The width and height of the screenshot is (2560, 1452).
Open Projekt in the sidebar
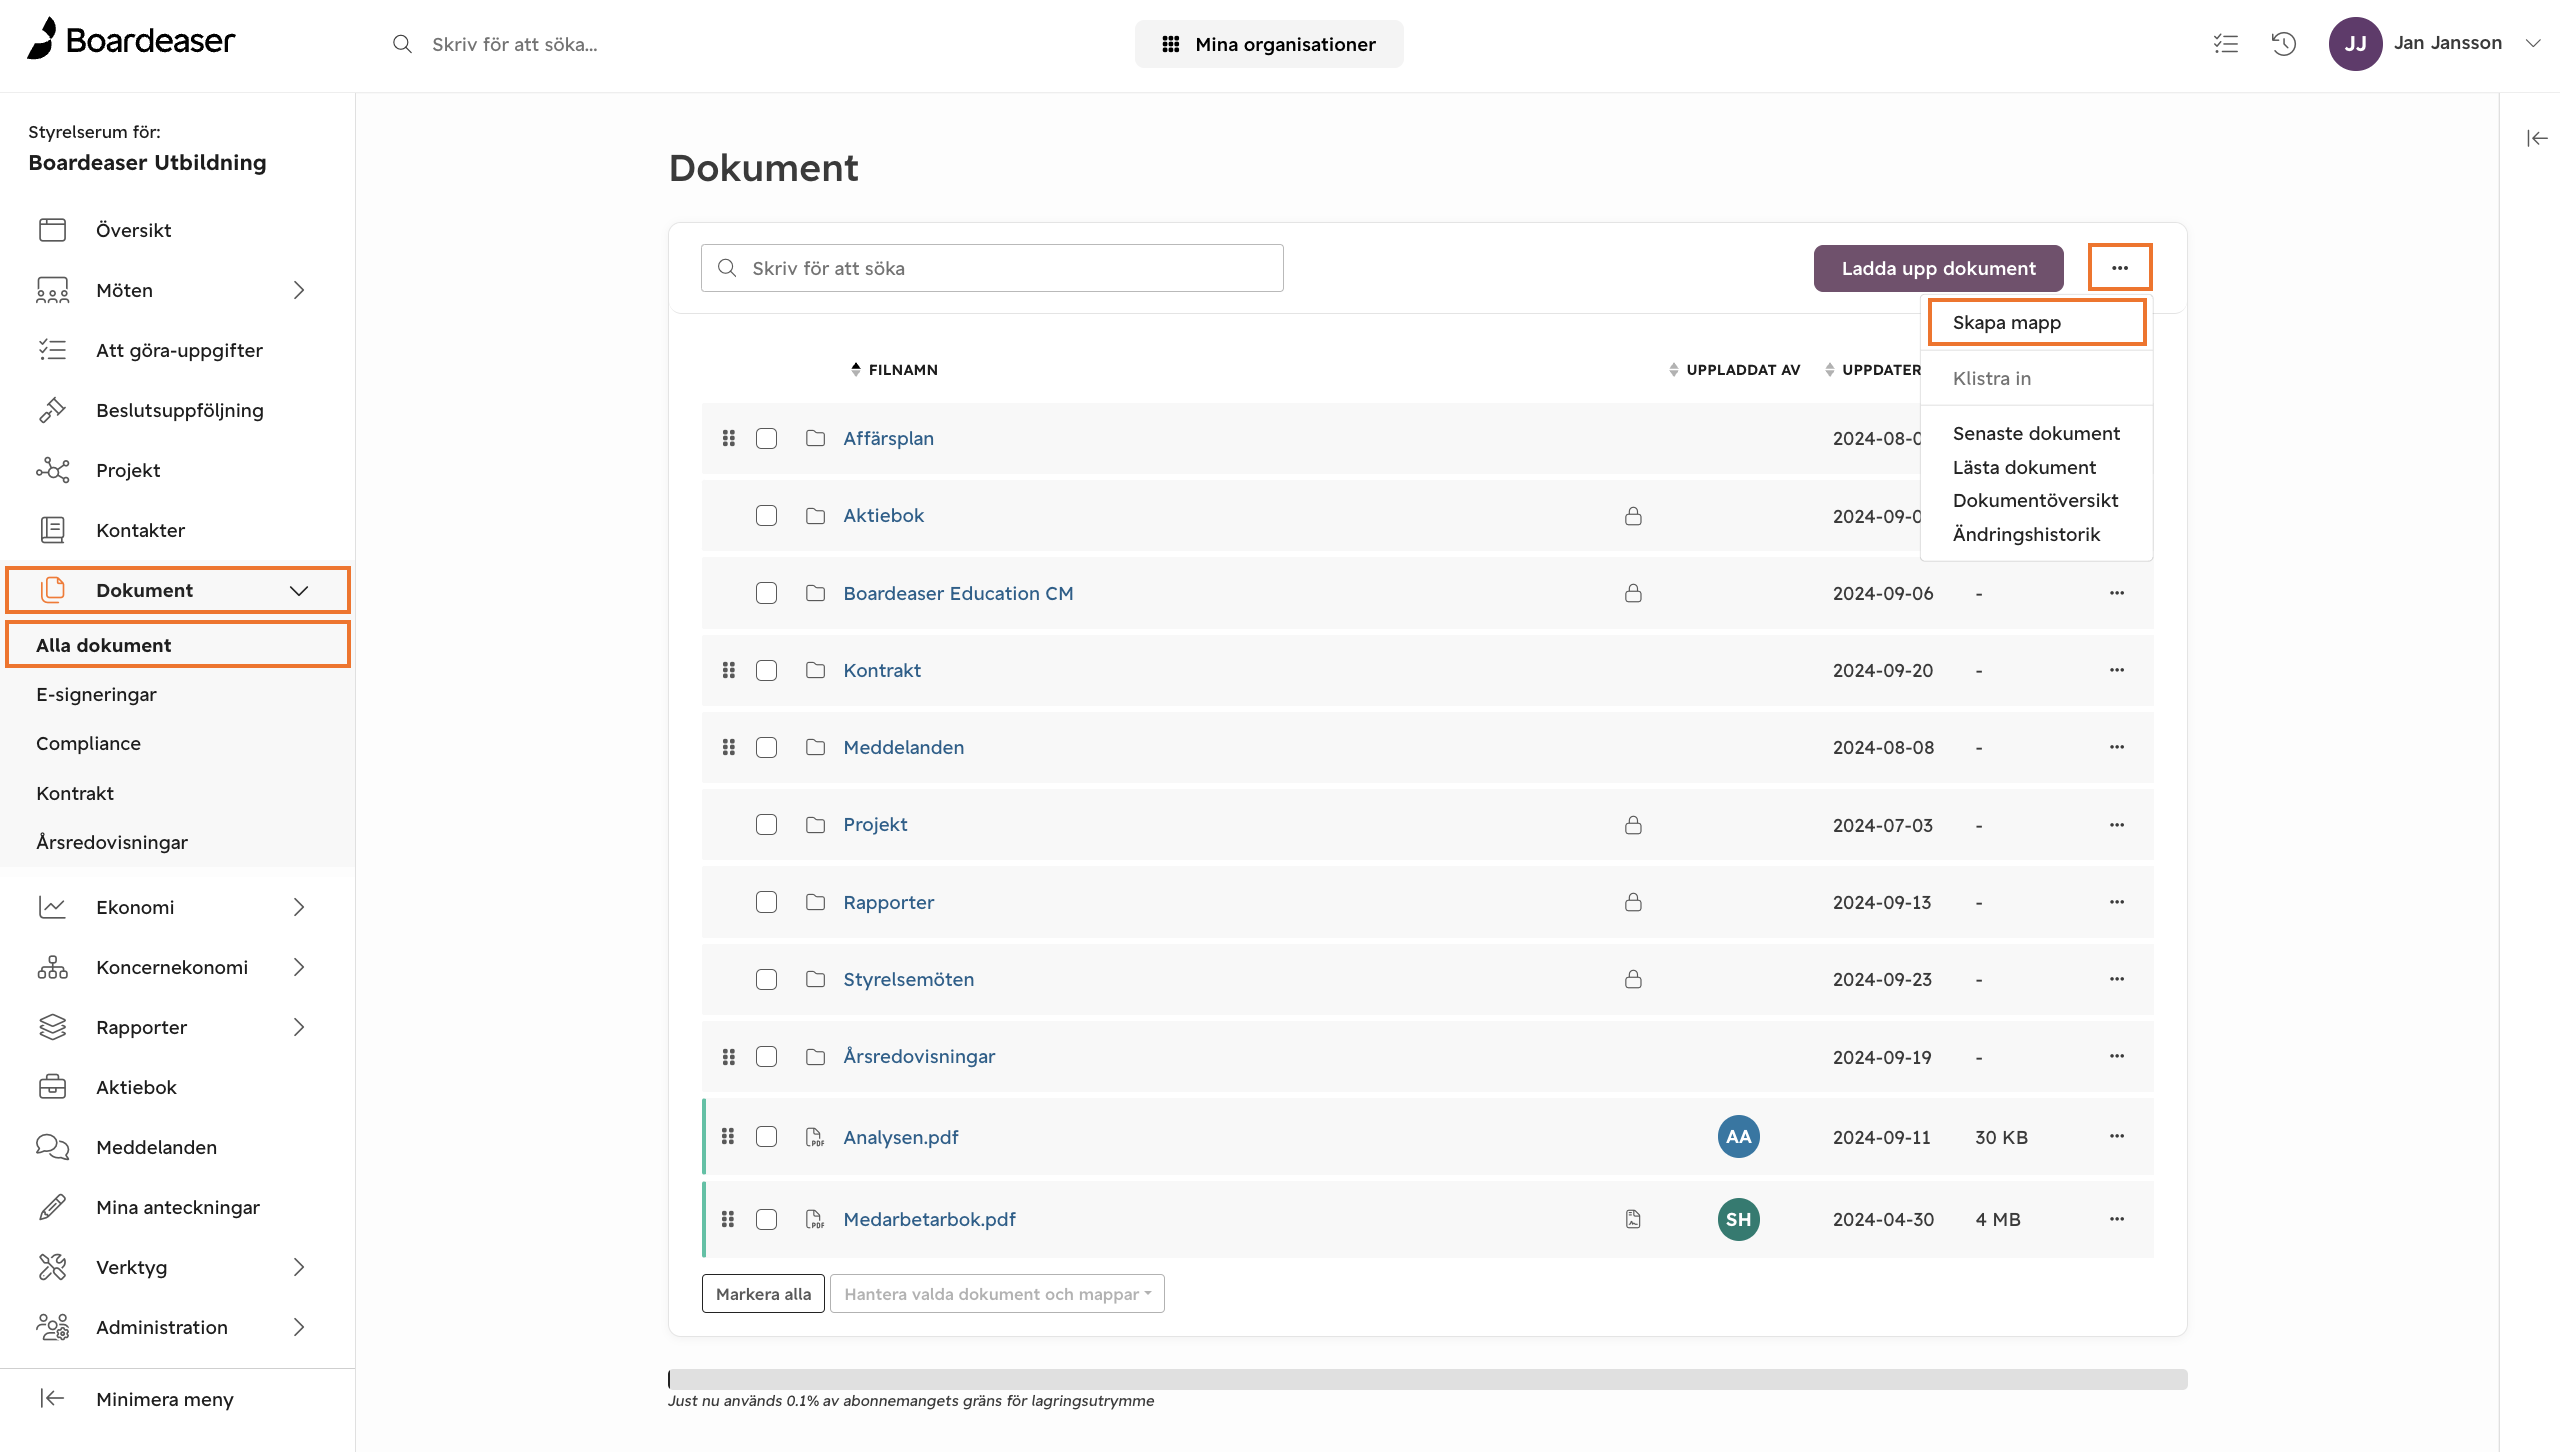[x=128, y=470]
